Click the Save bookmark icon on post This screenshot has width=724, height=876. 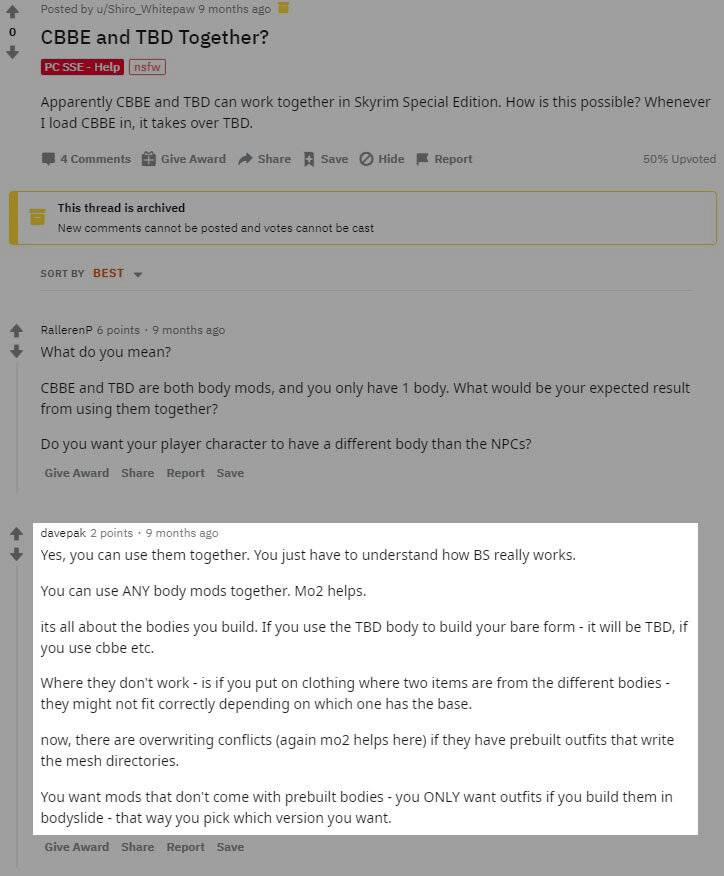click(309, 159)
